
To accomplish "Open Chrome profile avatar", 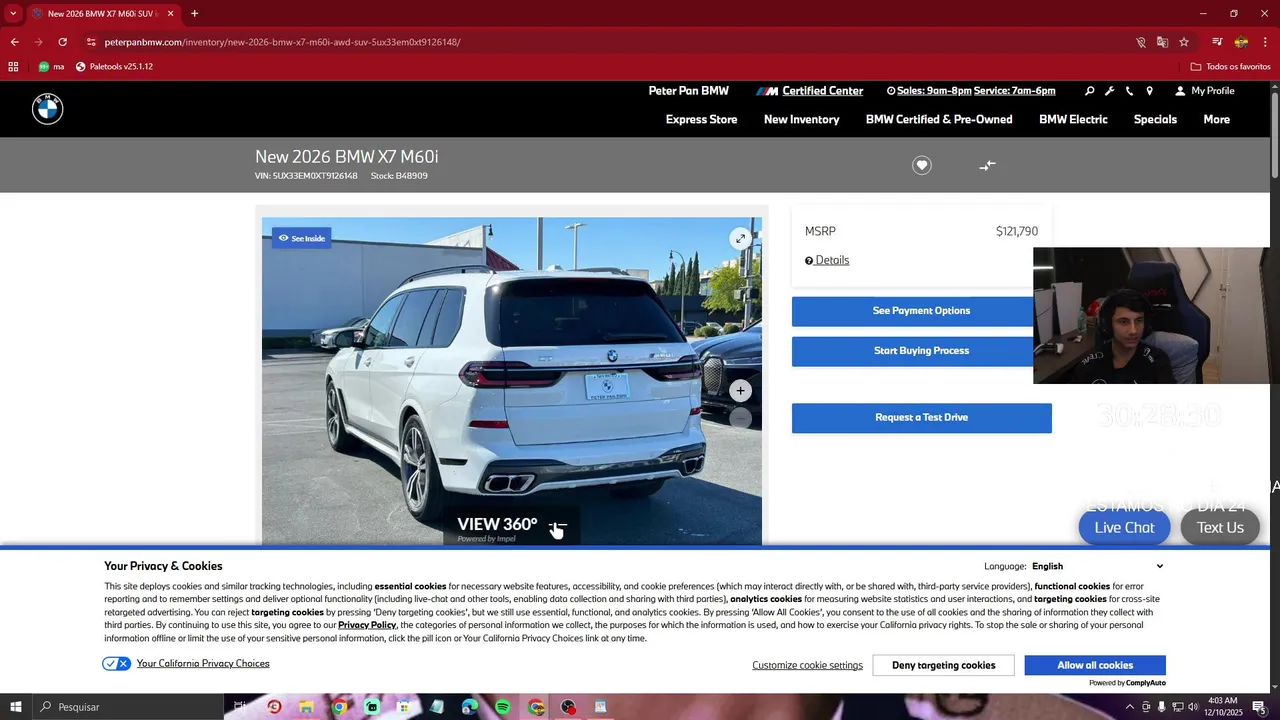I will tap(1241, 42).
